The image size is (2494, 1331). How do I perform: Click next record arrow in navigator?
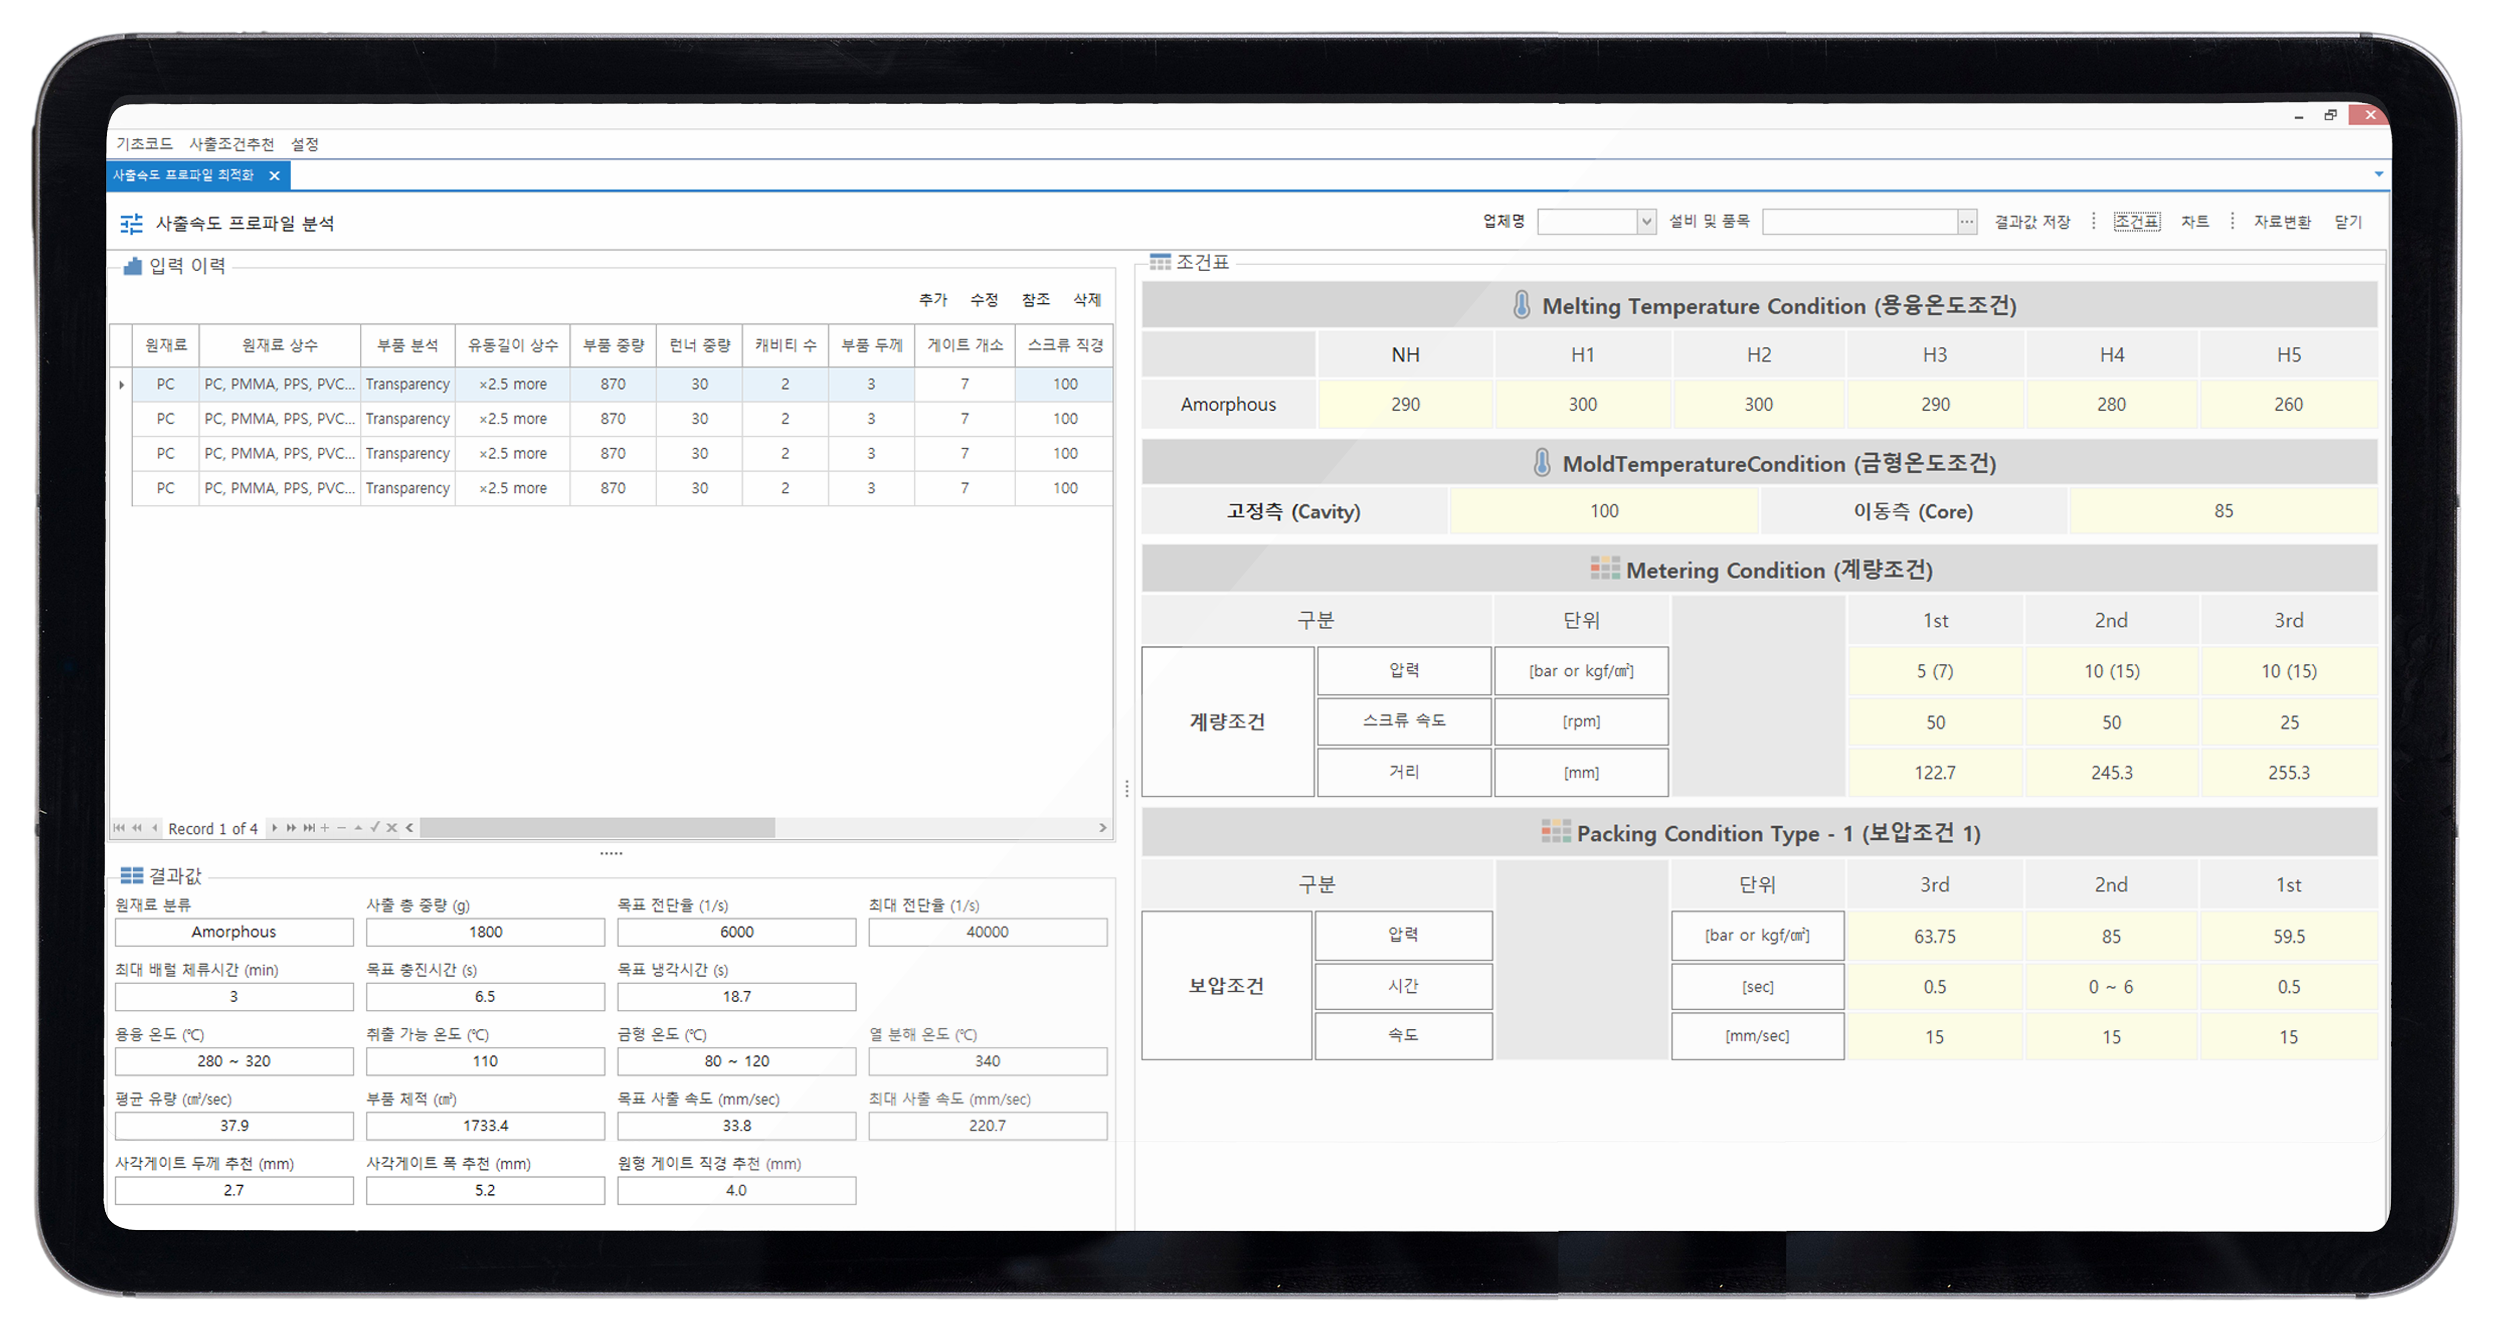(x=275, y=828)
